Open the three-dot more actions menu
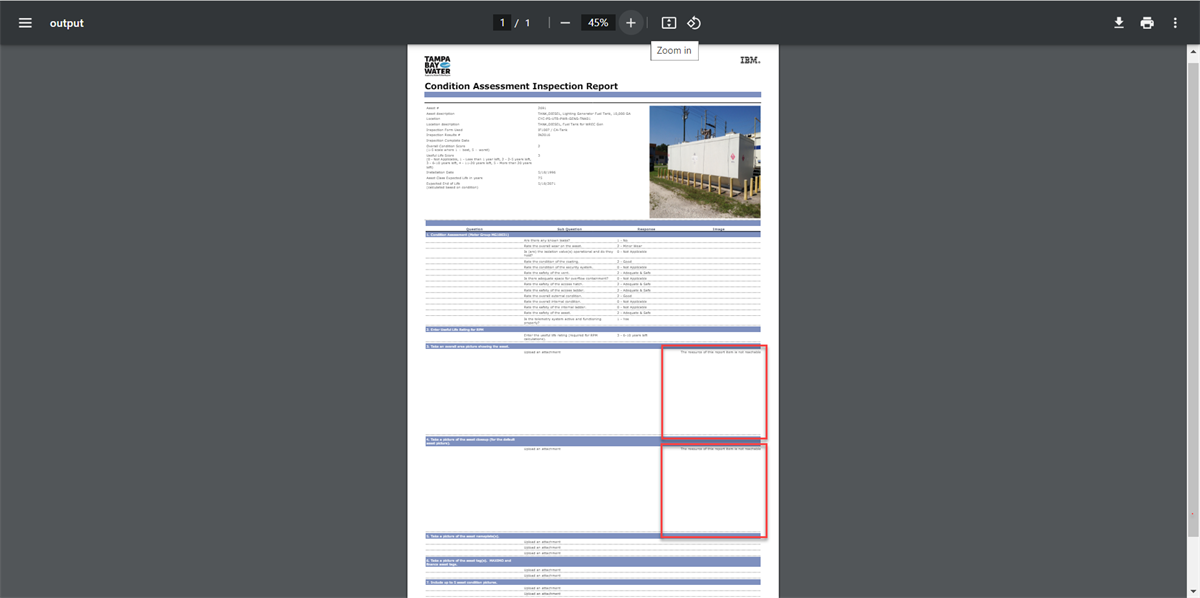 (1175, 23)
